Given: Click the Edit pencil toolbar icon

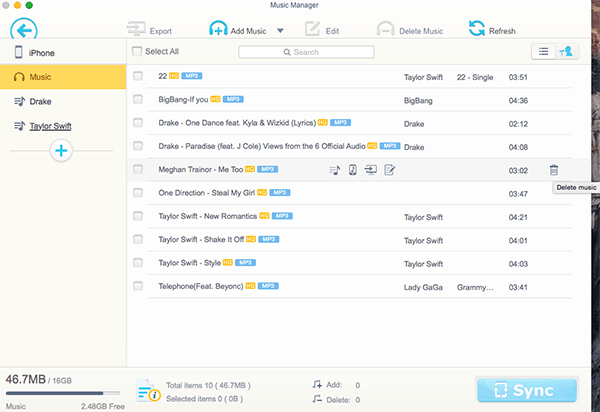Looking at the screenshot, I should (x=312, y=29).
